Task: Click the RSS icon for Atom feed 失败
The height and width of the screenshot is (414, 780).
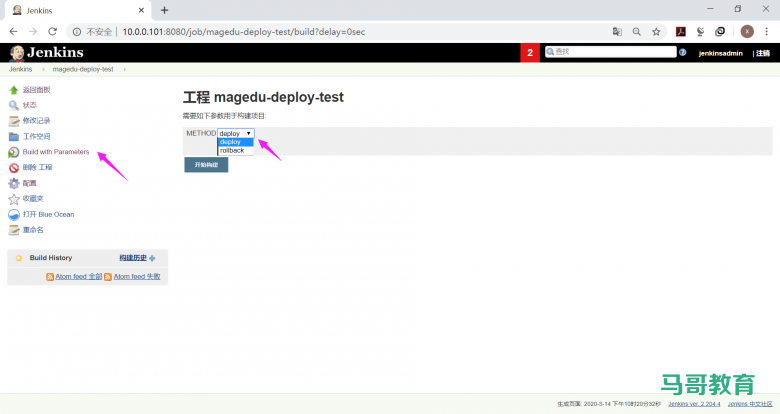Action: click(x=108, y=277)
